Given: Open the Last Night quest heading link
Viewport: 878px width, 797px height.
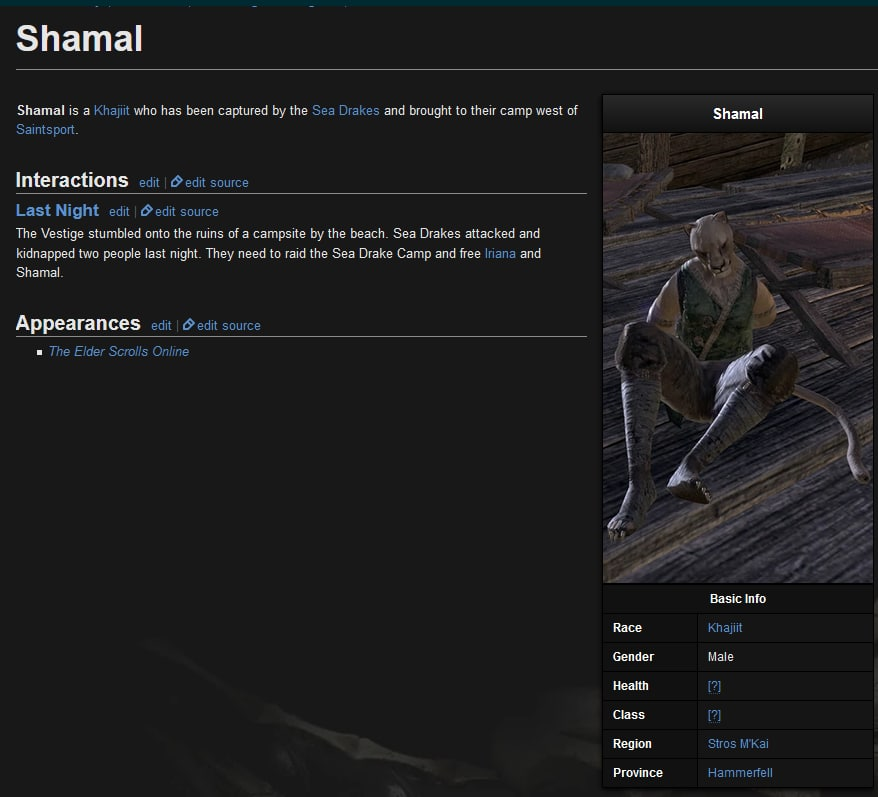Looking at the screenshot, I should pos(57,210).
